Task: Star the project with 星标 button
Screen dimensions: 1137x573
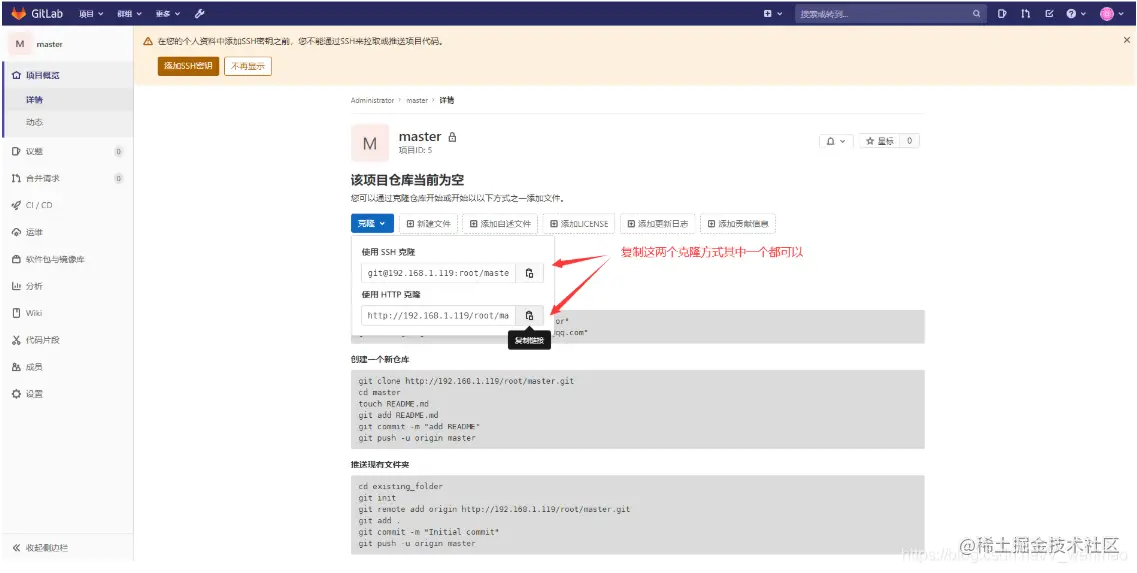Action: point(880,141)
